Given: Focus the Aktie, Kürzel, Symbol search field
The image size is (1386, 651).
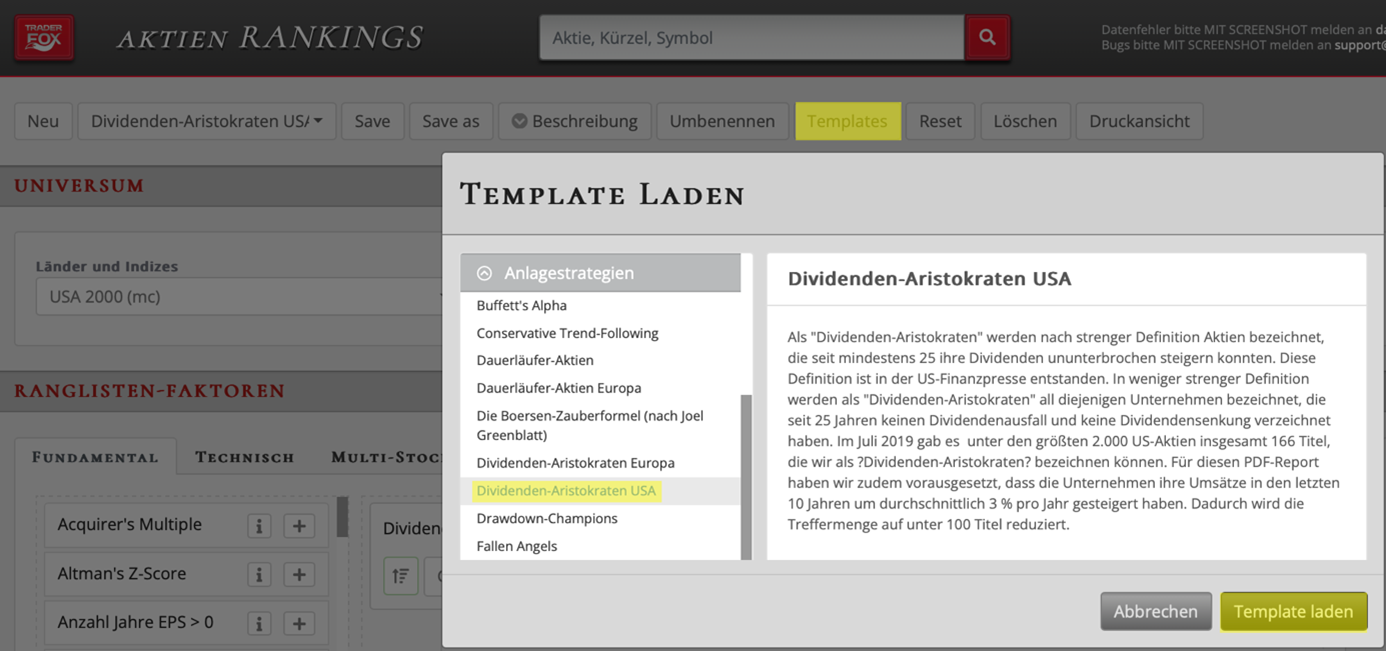Looking at the screenshot, I should (751, 38).
